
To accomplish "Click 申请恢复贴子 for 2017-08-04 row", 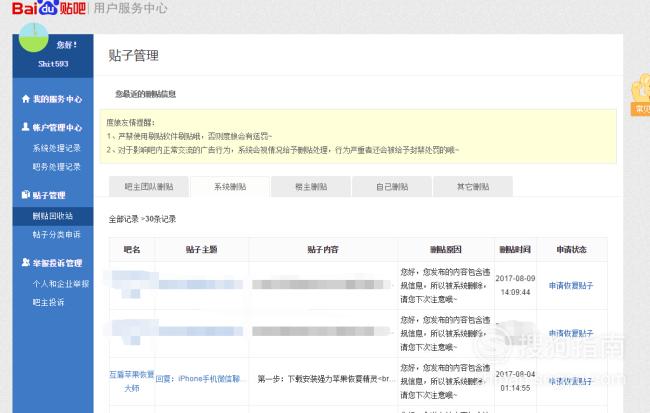I will (571, 381).
